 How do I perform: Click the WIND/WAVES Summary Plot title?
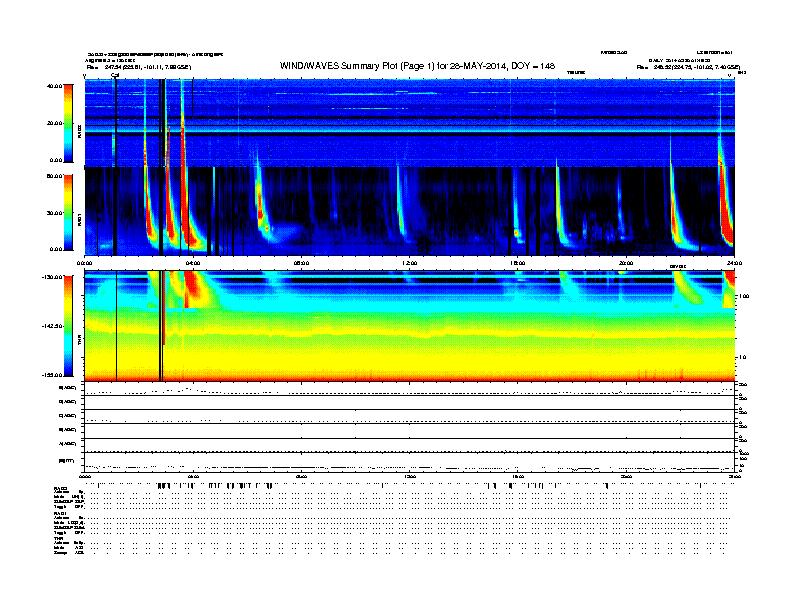coord(417,66)
